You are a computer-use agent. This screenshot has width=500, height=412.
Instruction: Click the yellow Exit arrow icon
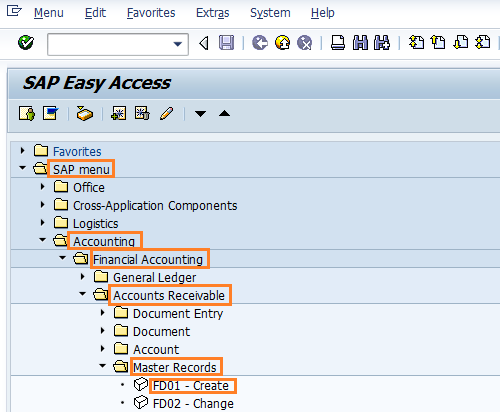click(x=282, y=43)
